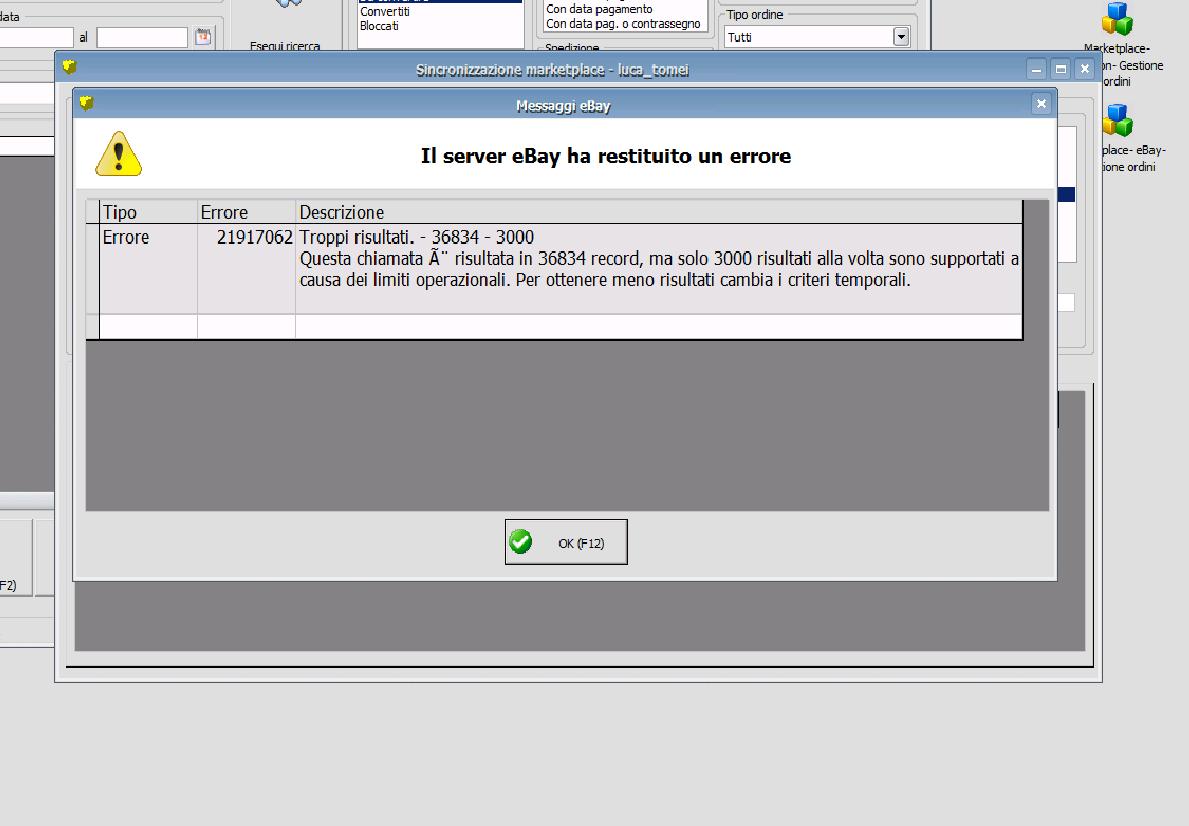Viewport: 1189px width, 826px height.
Task: Select the row marker of the error row
Action: 93,269
